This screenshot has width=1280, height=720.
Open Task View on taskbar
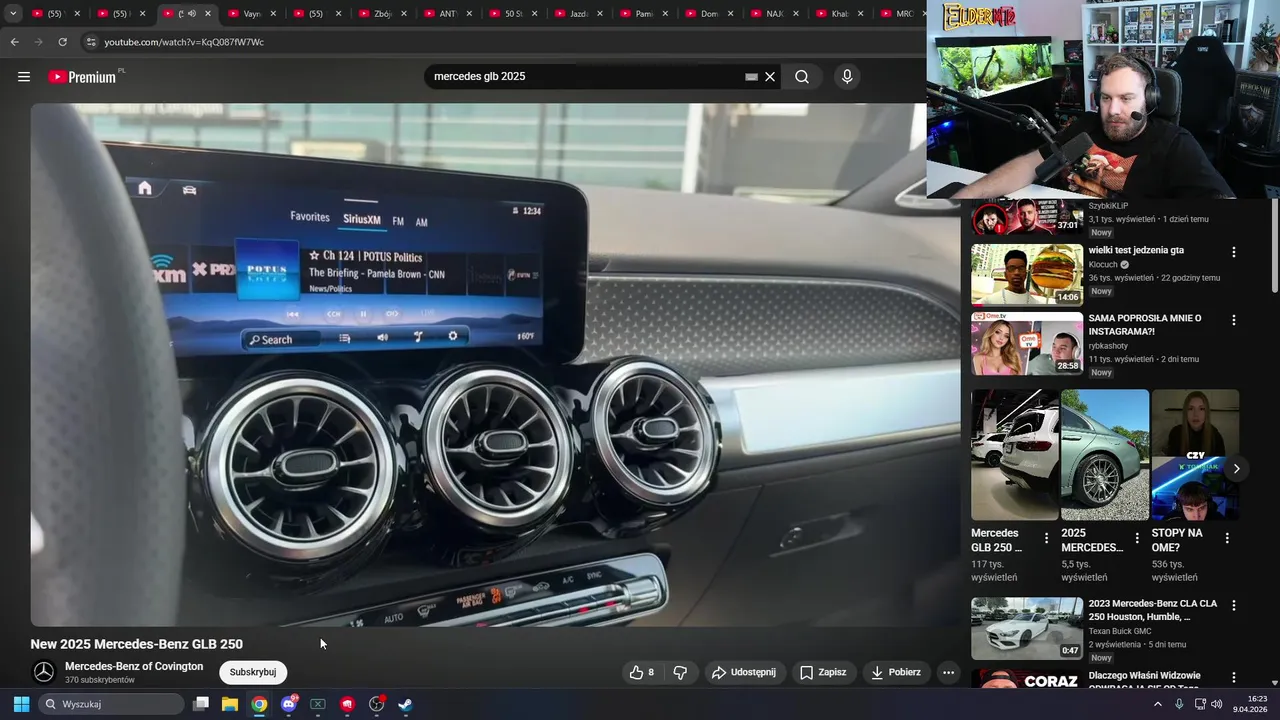pyautogui.click(x=201, y=704)
